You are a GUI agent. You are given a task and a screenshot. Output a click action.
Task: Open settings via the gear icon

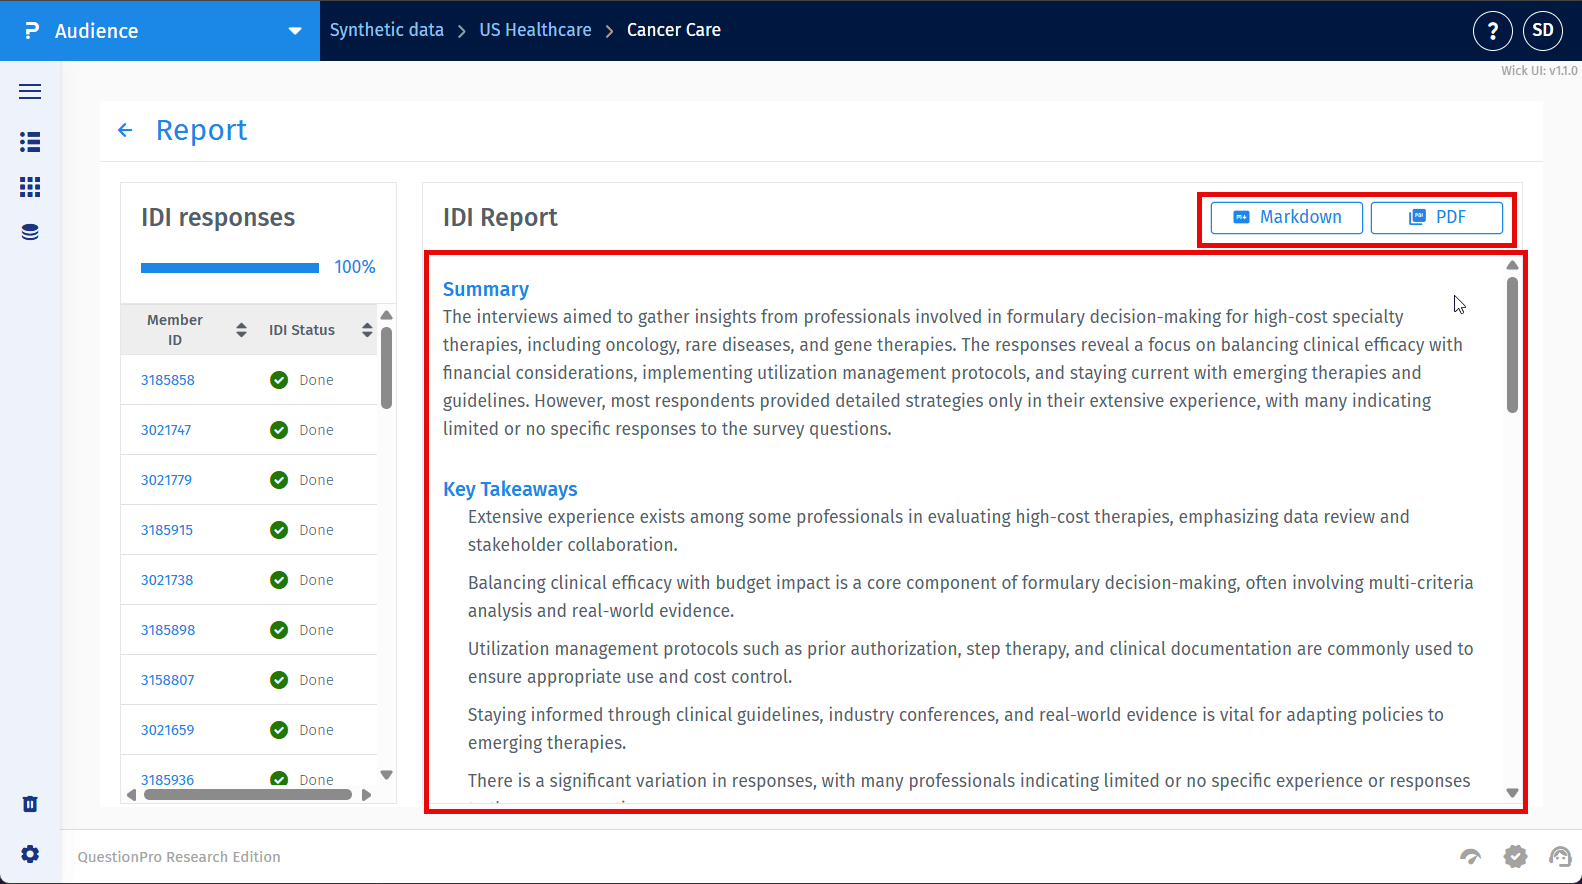(30, 854)
